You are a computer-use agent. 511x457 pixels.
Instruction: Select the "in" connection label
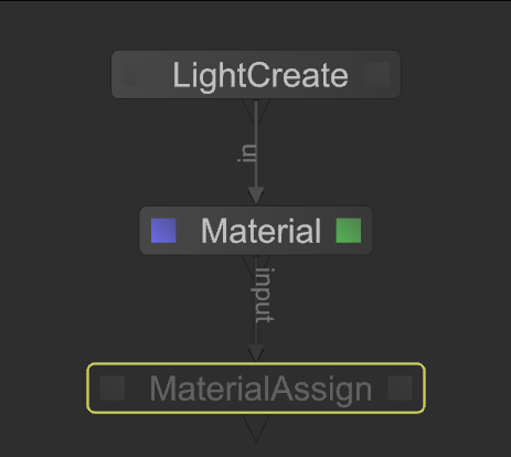[x=247, y=153]
